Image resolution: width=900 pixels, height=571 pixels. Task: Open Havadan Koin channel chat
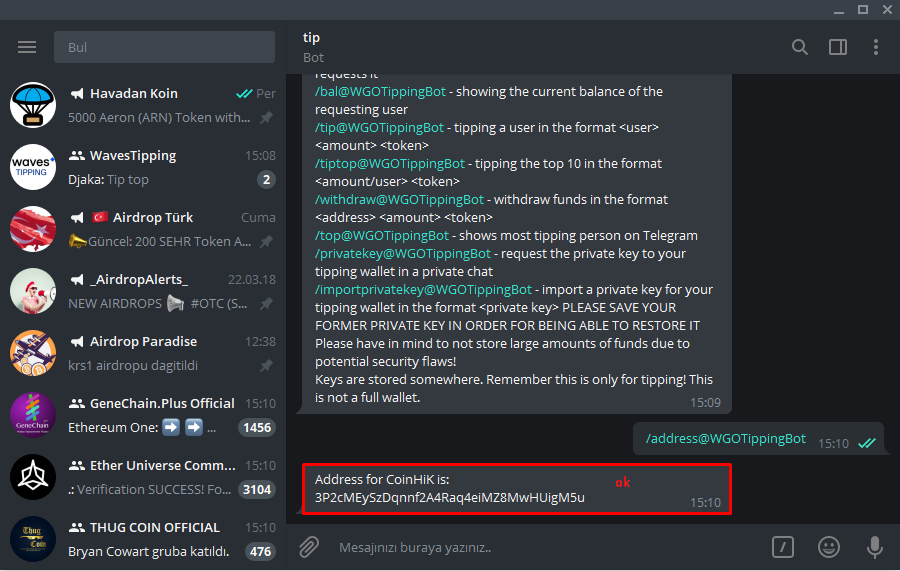(x=143, y=105)
